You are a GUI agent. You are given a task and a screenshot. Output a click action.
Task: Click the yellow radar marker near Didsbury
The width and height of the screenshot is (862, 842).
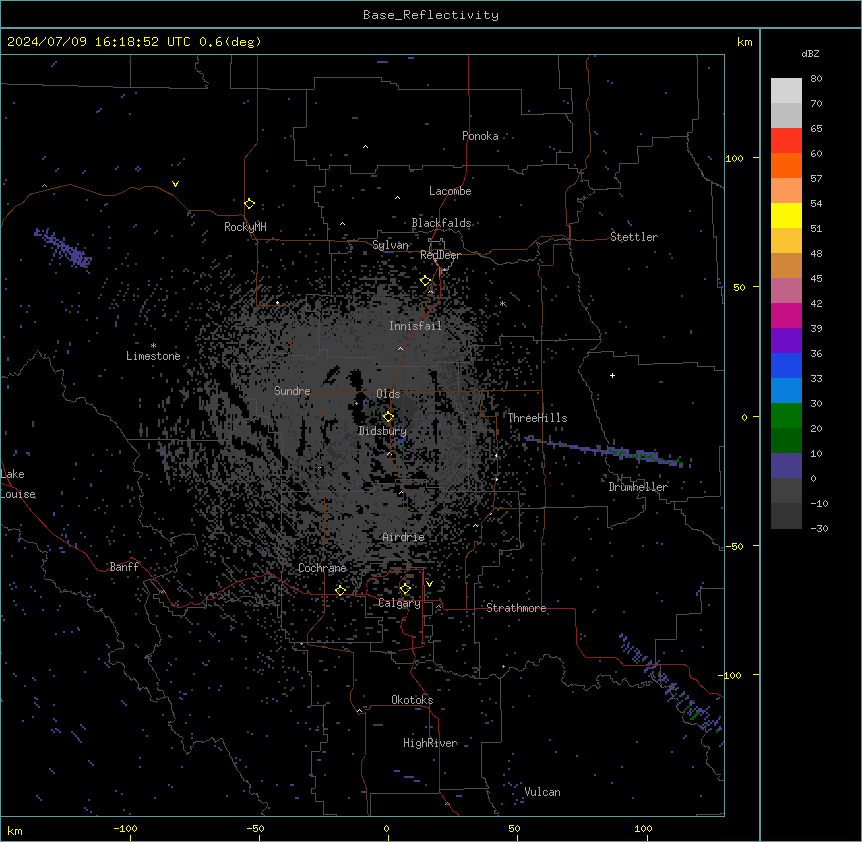click(388, 417)
